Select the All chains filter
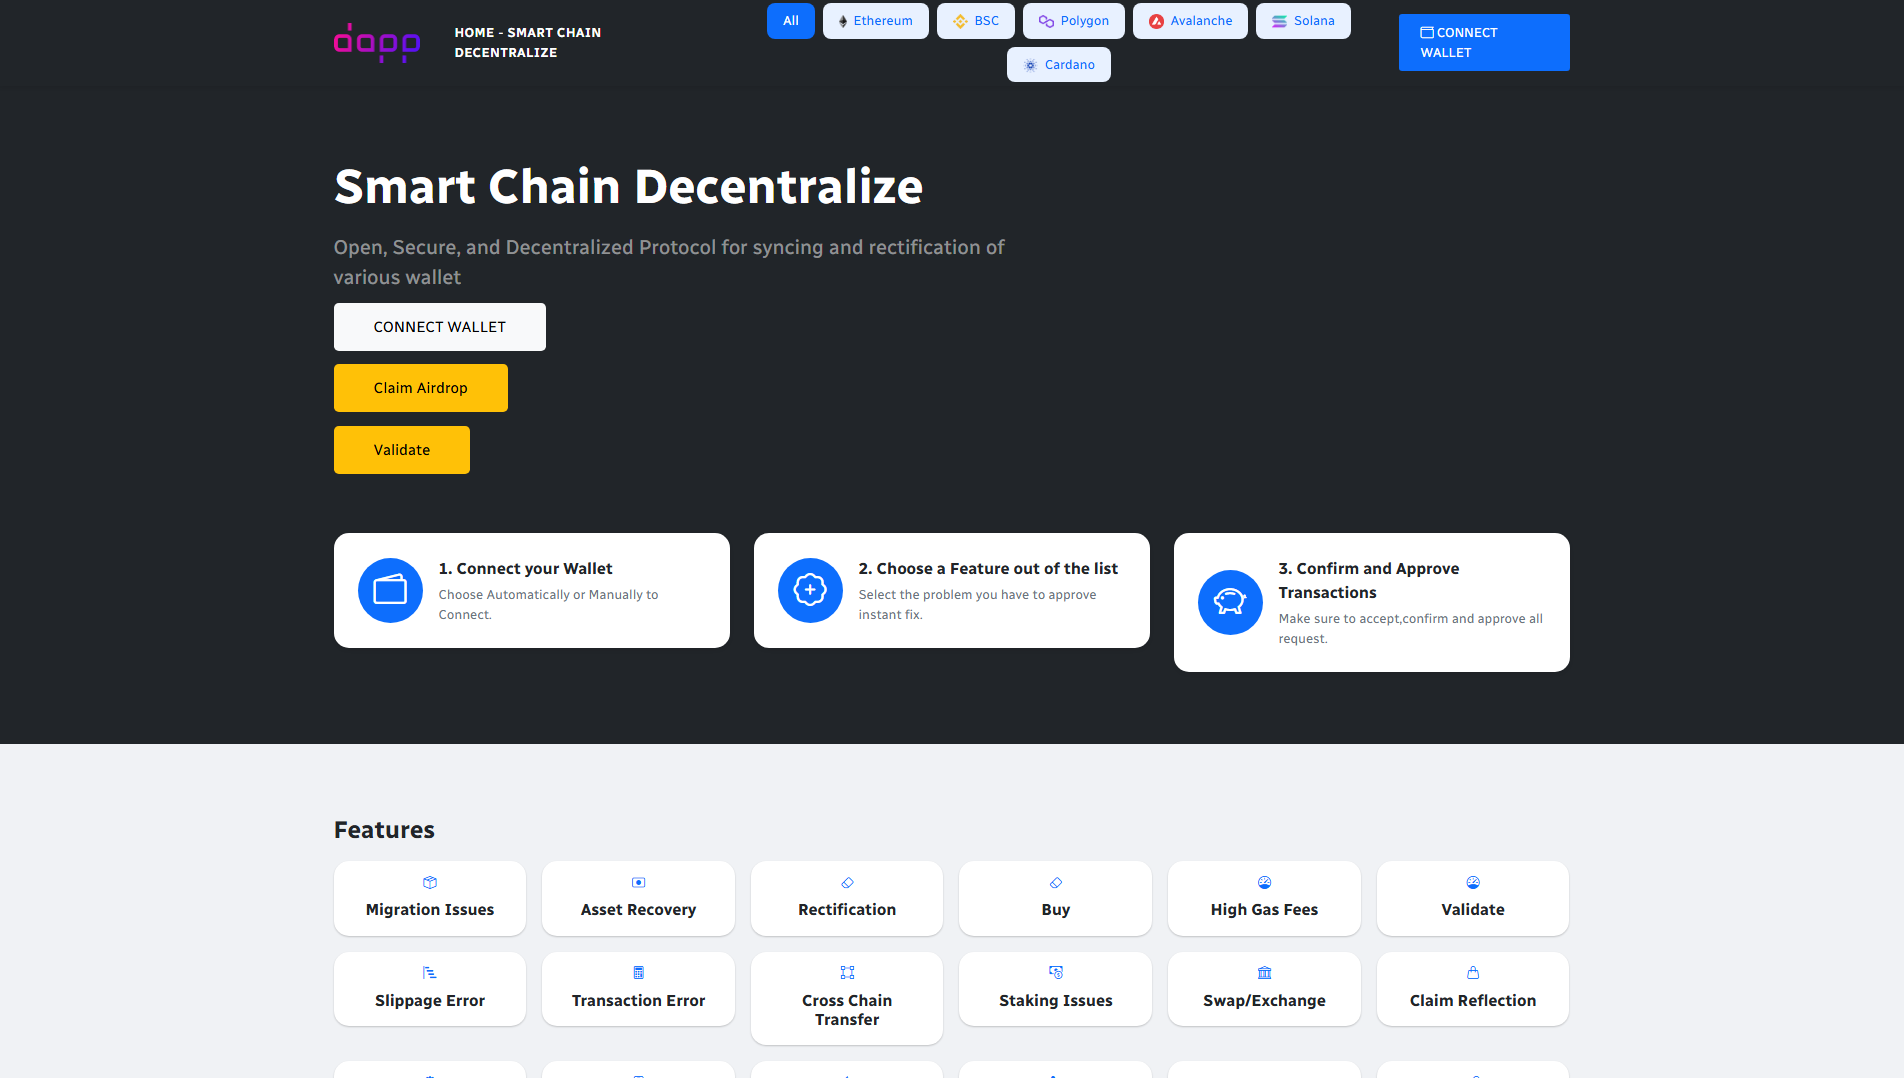The image size is (1904, 1078). click(x=791, y=21)
